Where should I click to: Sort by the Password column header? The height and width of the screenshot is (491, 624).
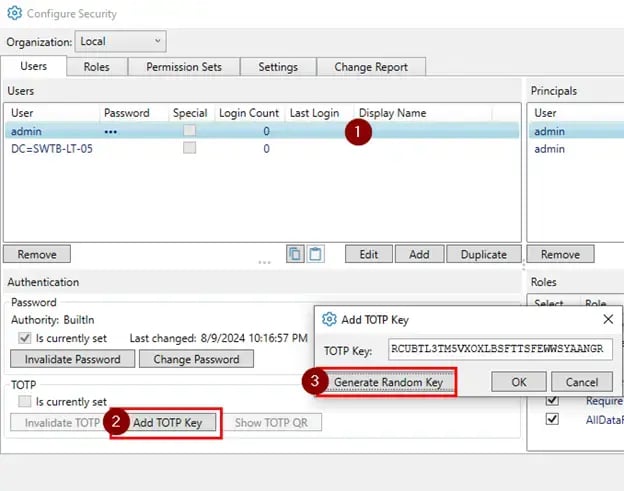133,113
